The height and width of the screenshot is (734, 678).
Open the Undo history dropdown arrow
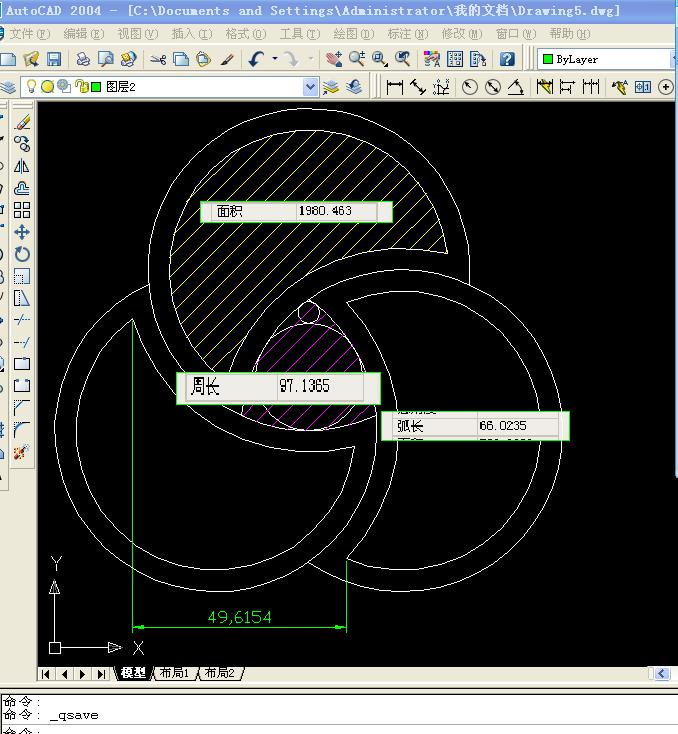click(275, 59)
